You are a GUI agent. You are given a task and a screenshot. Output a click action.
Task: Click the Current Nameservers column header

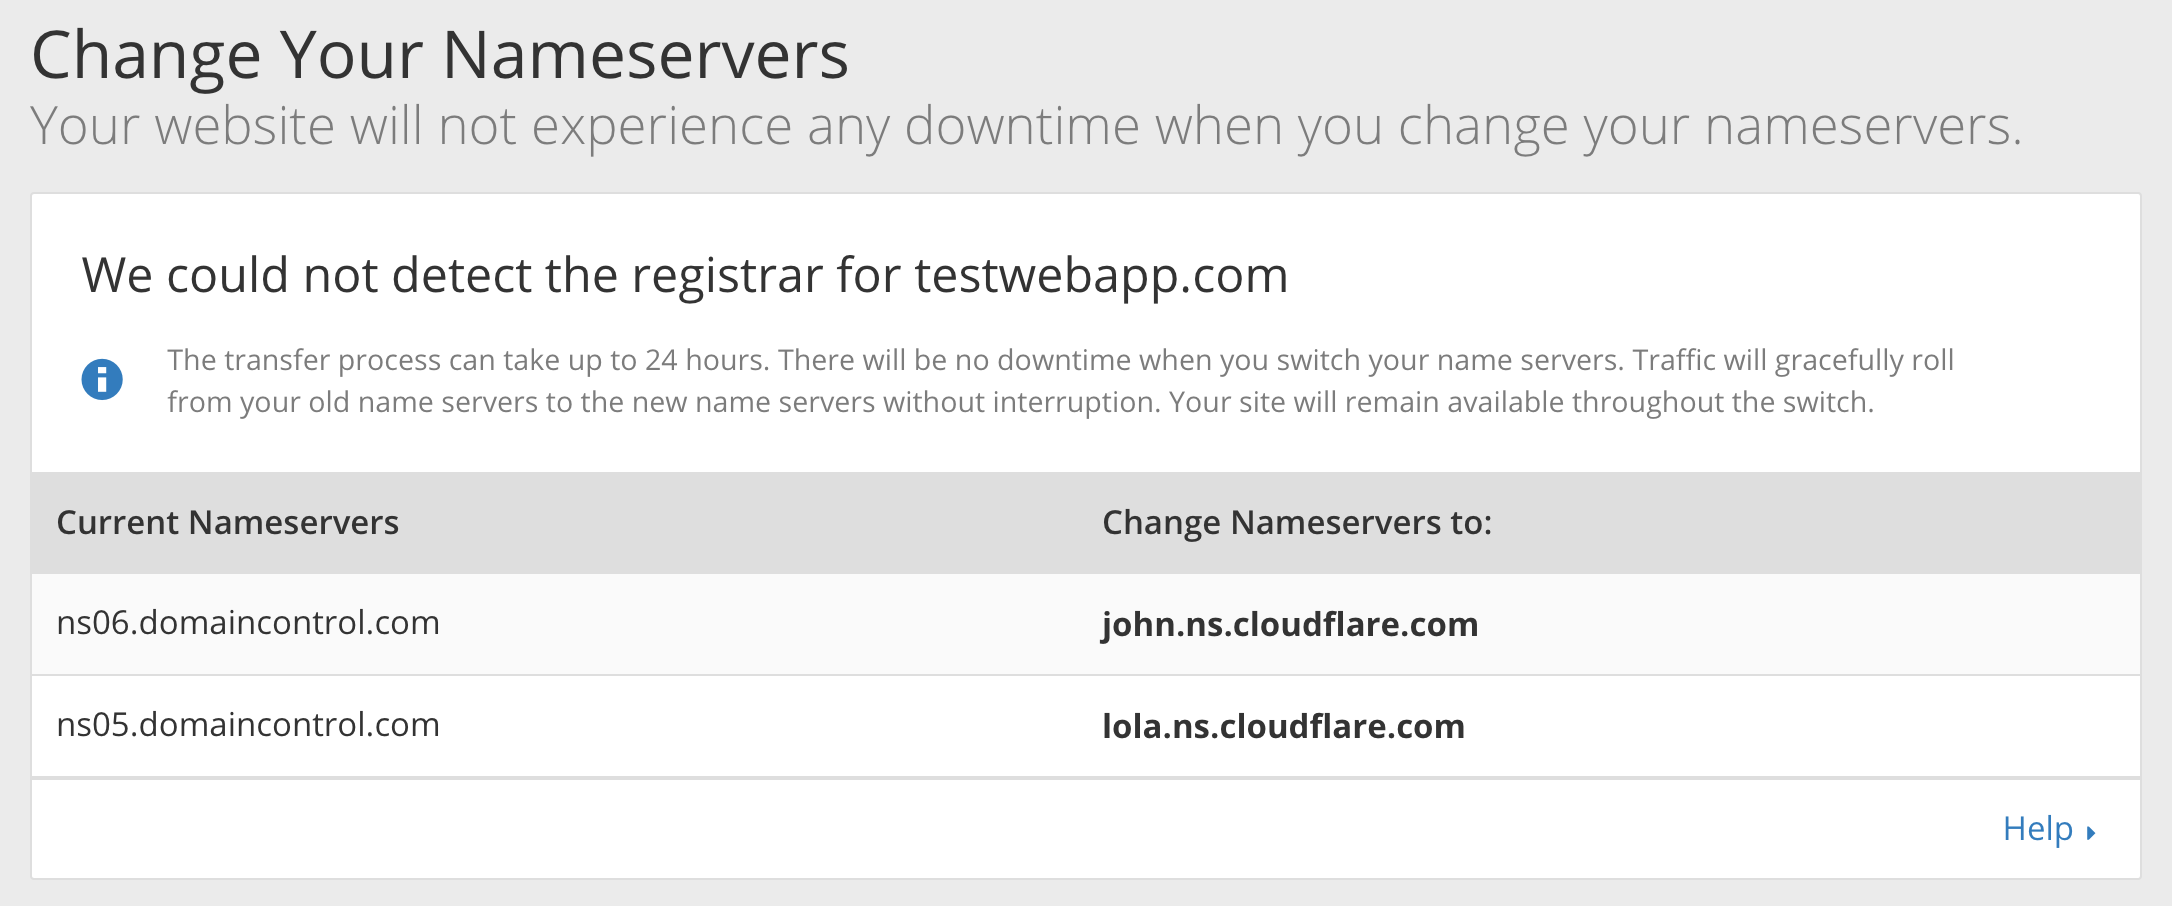(x=227, y=523)
